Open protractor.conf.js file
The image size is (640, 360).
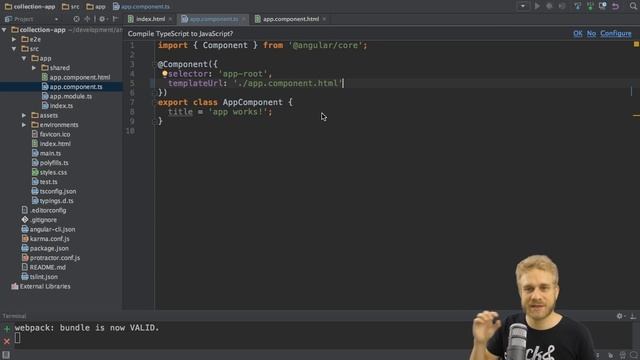[55, 258]
